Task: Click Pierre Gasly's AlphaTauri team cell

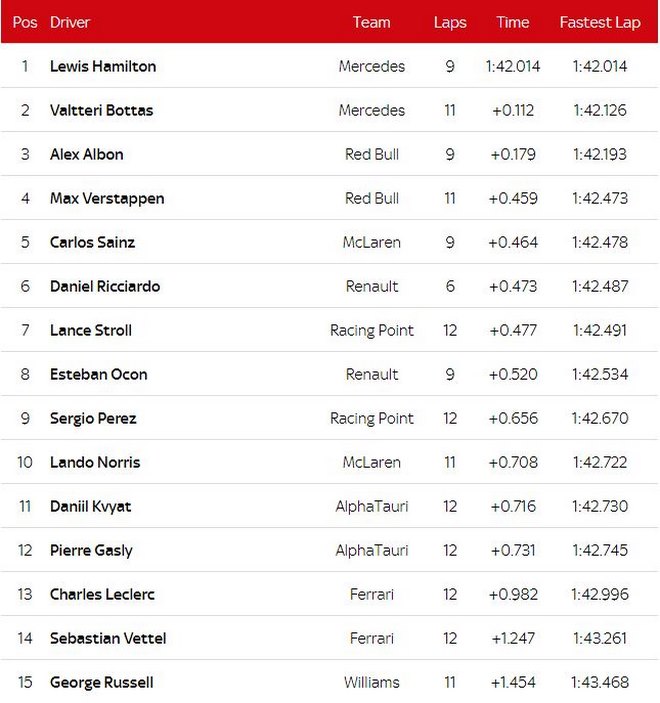Action: 372,550
